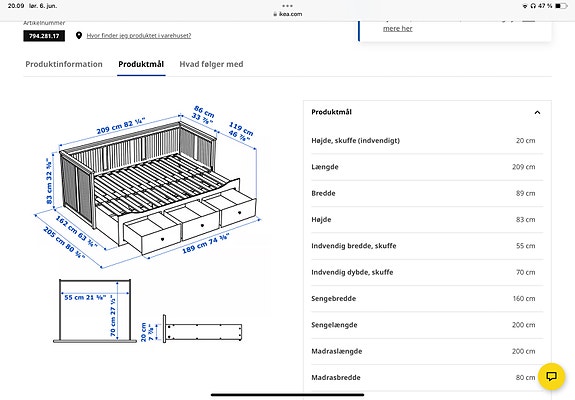Image resolution: width=575 pixels, height=400 pixels.
Task: Switch to the Produktinformation tab
Action: pyautogui.click(x=64, y=64)
